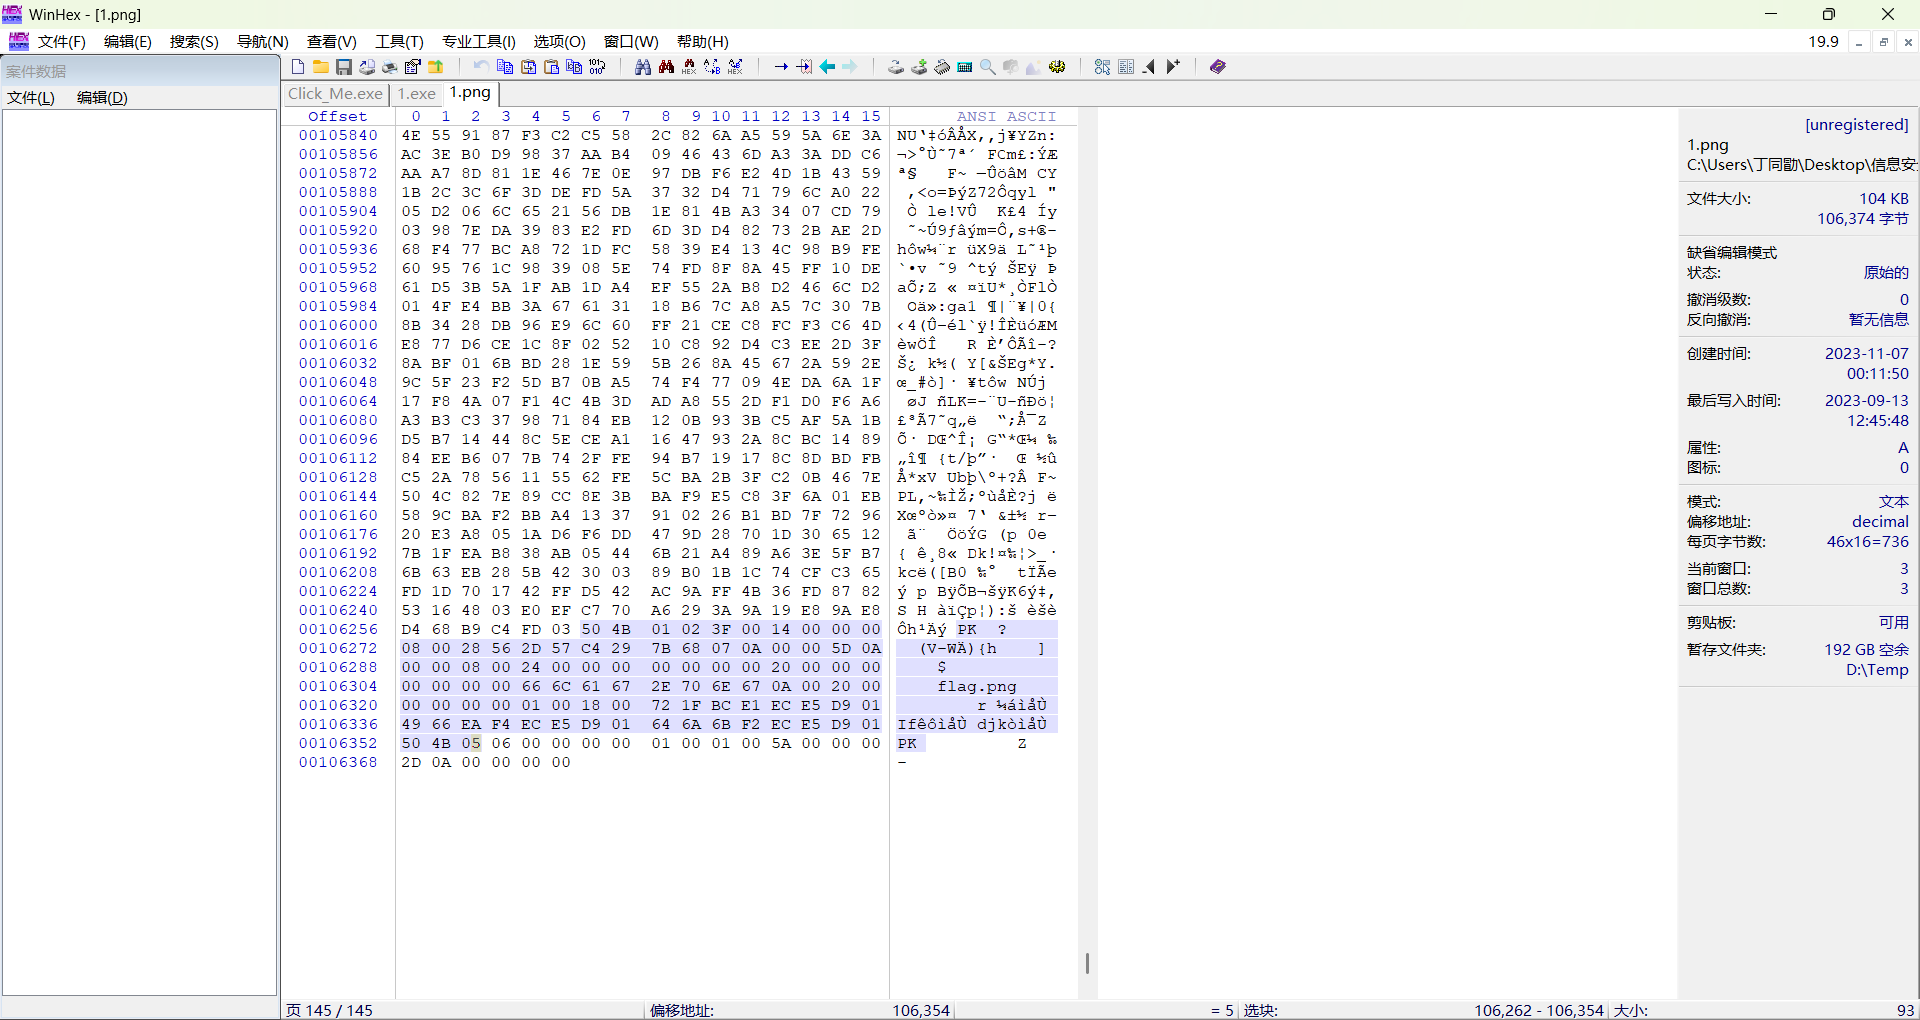Screen dimensions: 1920x1020
Task: Click the 原始的 state value
Action: point(1886,273)
